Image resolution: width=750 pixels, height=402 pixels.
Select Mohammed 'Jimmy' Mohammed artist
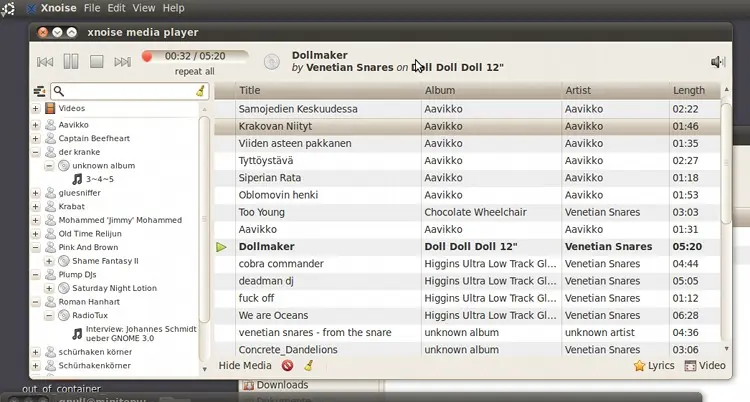point(120,220)
